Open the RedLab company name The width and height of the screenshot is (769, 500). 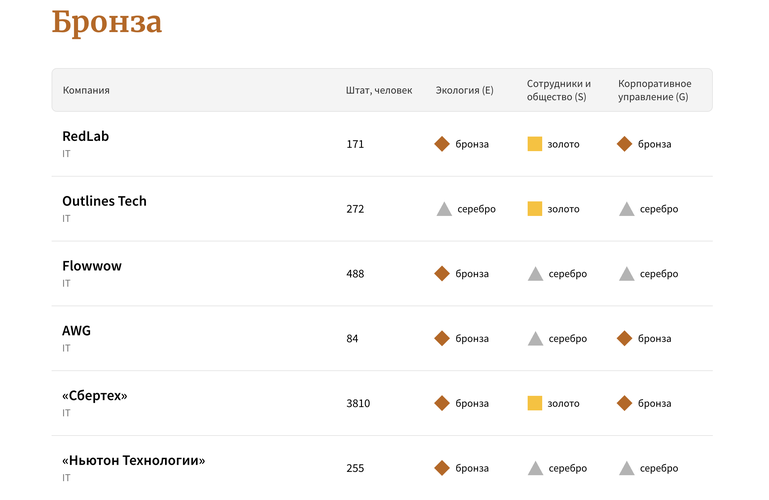pos(85,136)
